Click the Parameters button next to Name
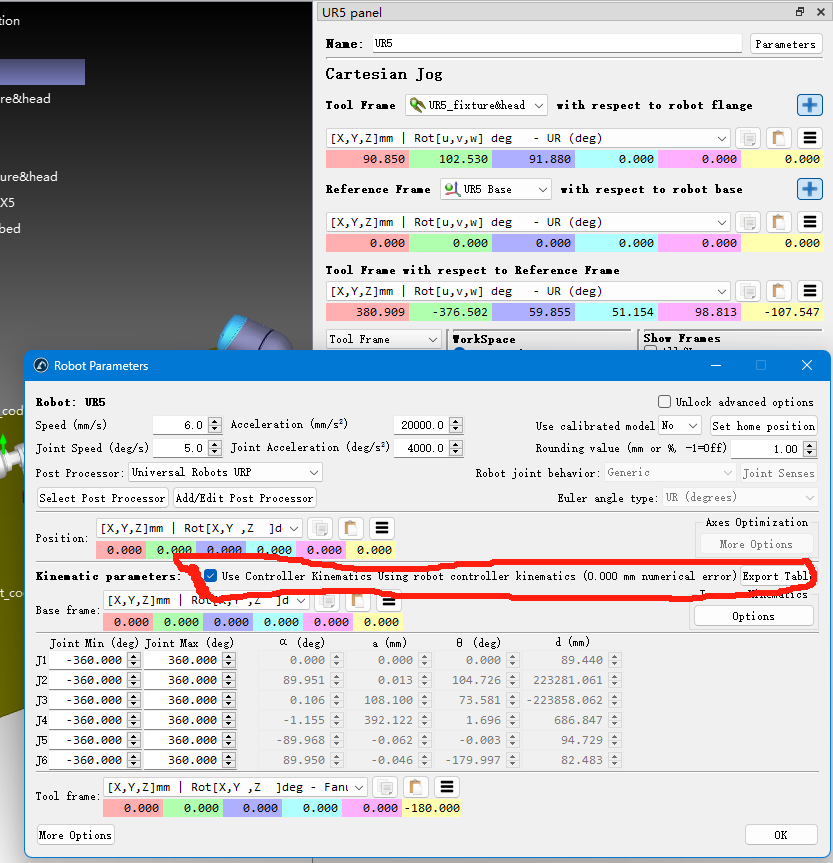The height and width of the screenshot is (863, 833). (x=785, y=44)
